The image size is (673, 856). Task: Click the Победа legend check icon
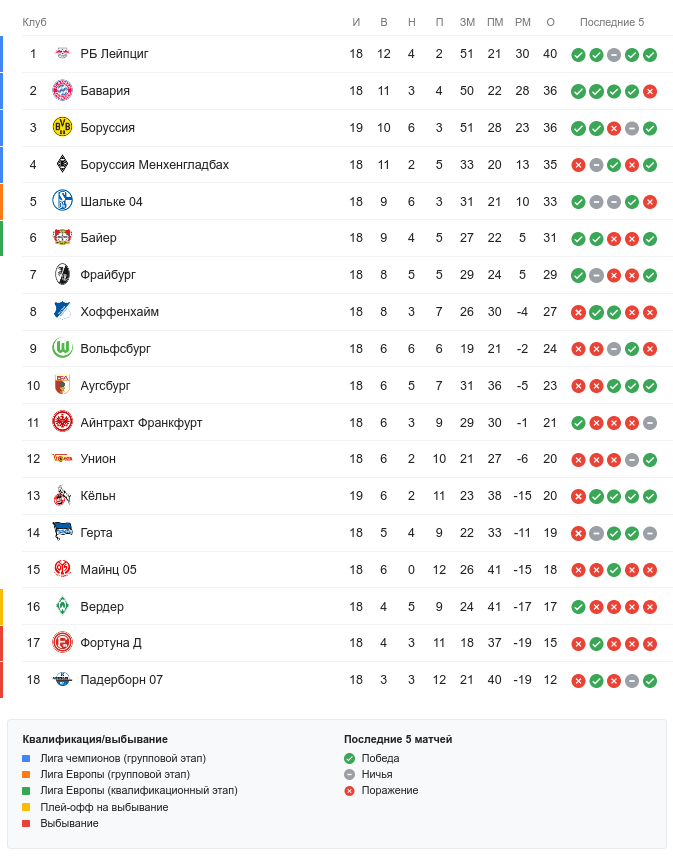[x=349, y=758]
